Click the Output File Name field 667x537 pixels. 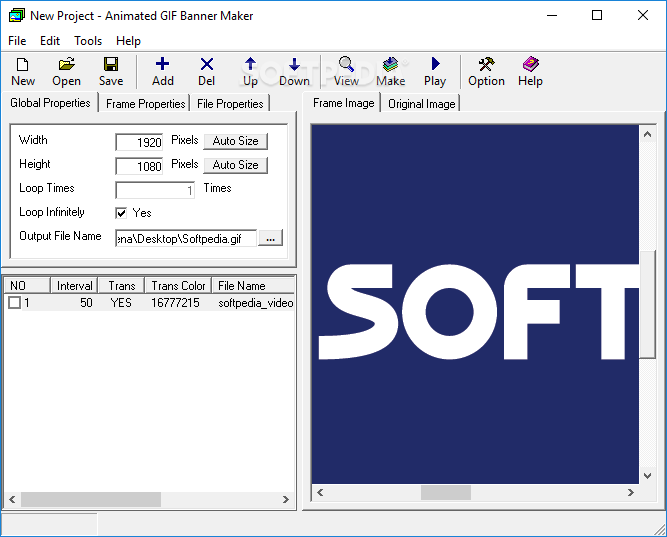click(186, 238)
